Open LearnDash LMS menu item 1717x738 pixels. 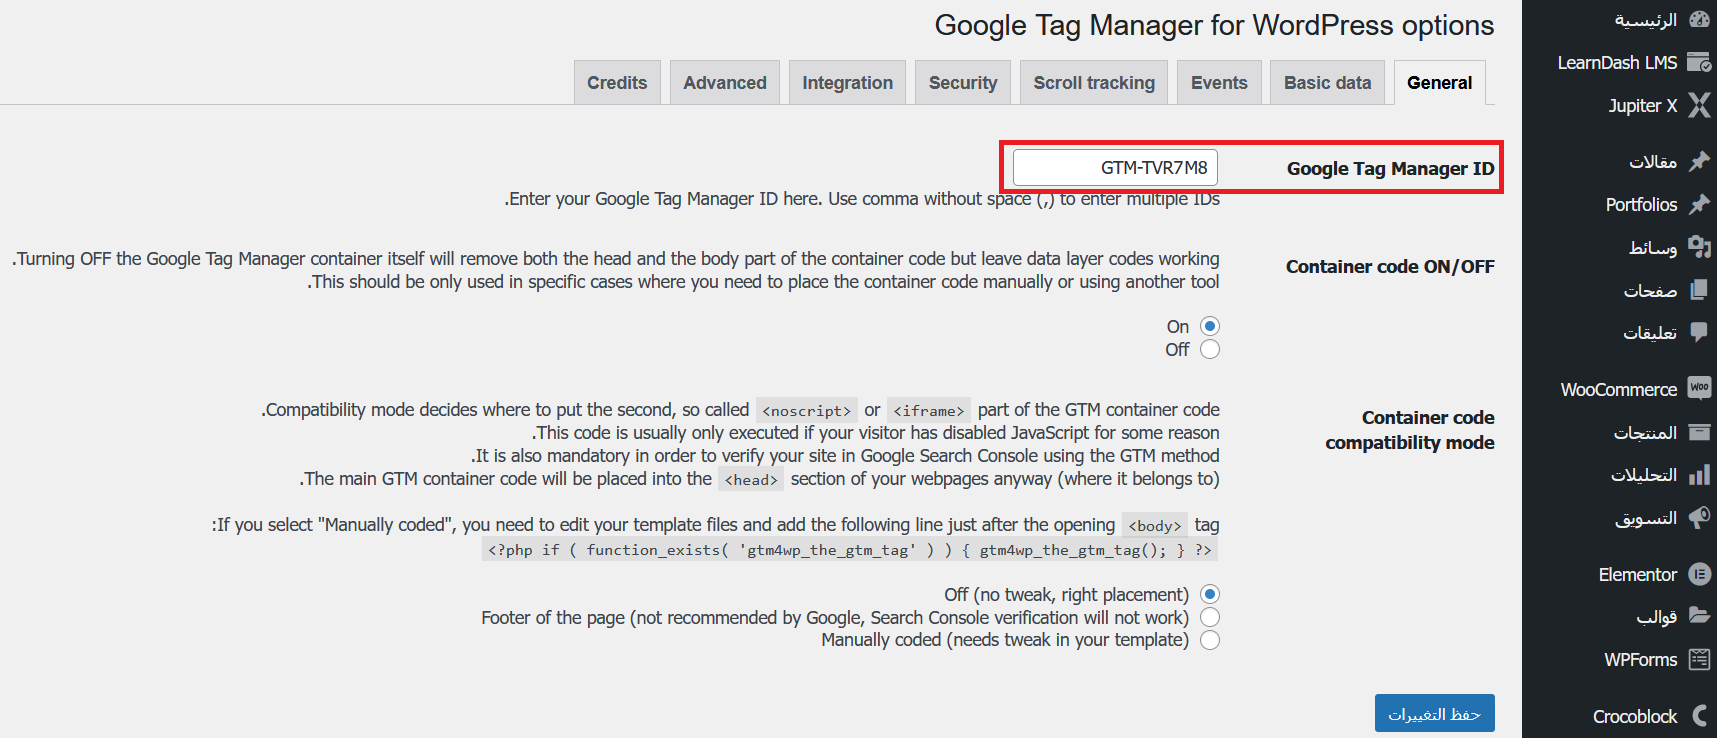coord(1619,62)
